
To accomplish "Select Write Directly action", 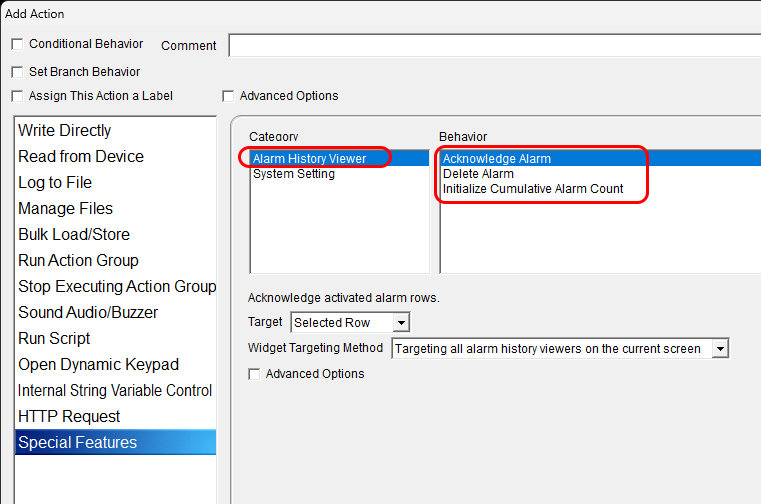I will (65, 131).
